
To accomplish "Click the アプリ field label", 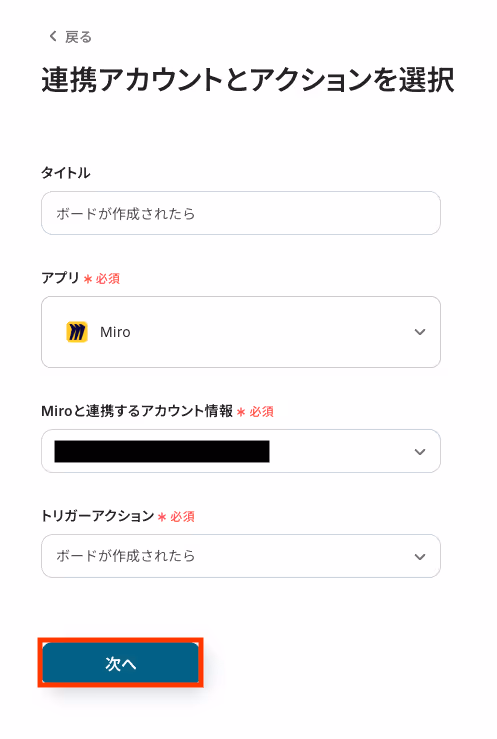I will (60, 278).
